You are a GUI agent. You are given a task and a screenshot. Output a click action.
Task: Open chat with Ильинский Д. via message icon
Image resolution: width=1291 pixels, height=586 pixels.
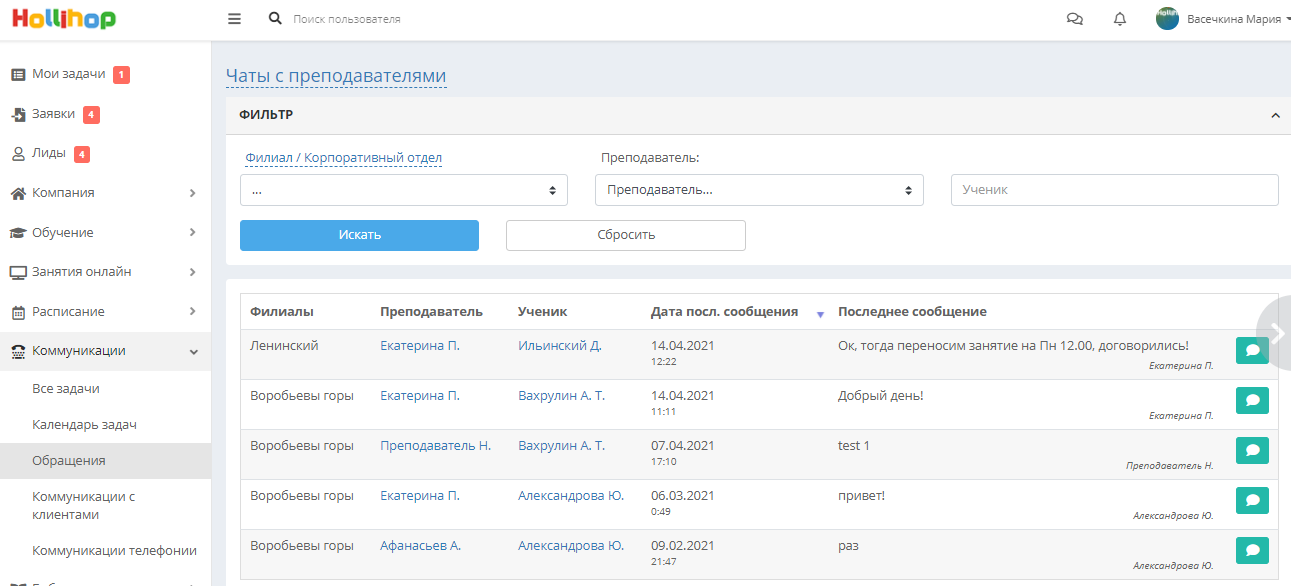pos(1252,351)
